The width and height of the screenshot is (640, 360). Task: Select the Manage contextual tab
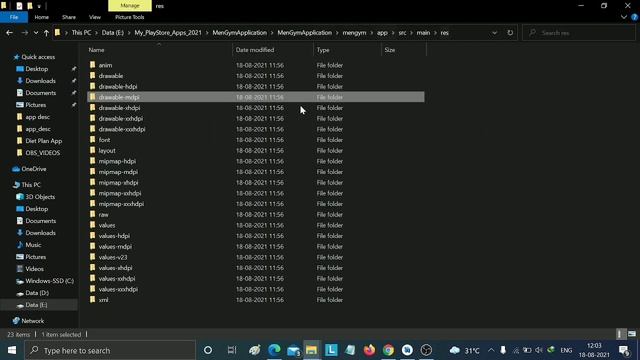tap(130, 6)
